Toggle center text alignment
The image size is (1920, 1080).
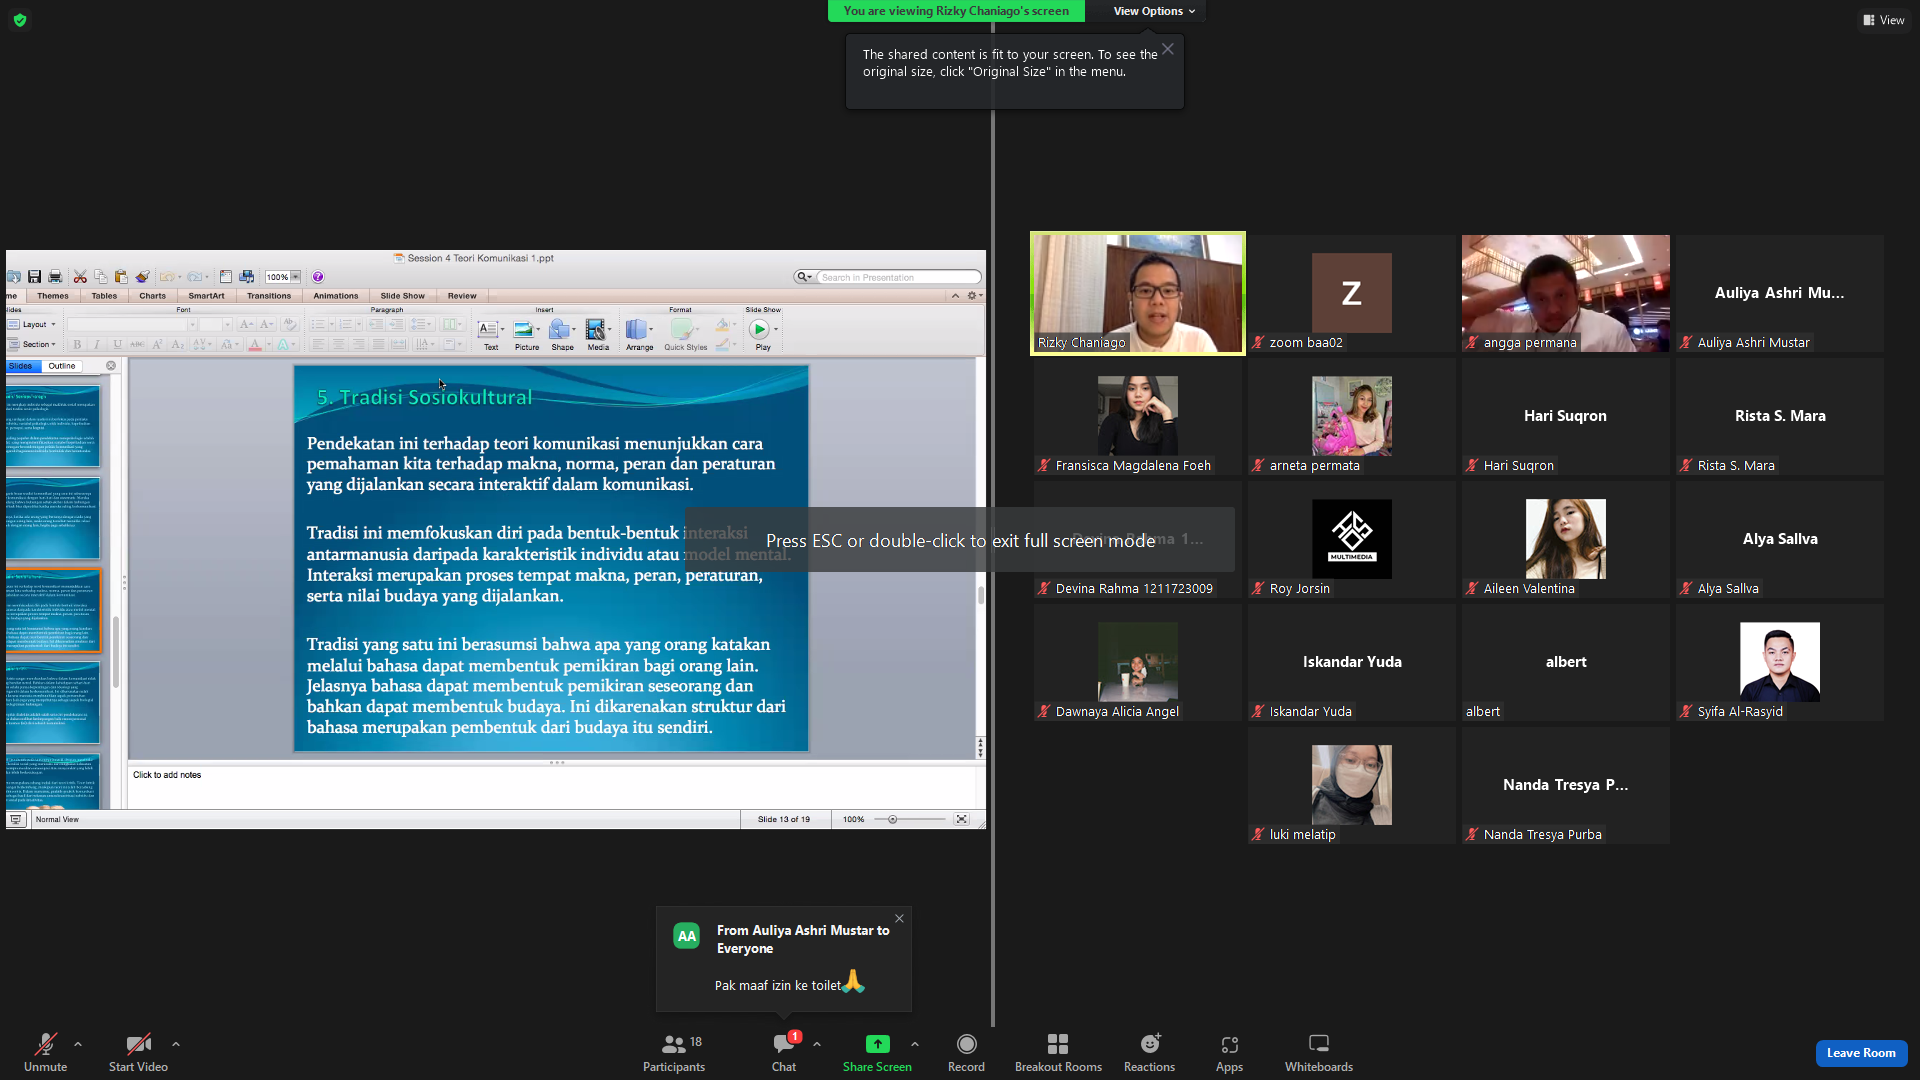point(338,345)
